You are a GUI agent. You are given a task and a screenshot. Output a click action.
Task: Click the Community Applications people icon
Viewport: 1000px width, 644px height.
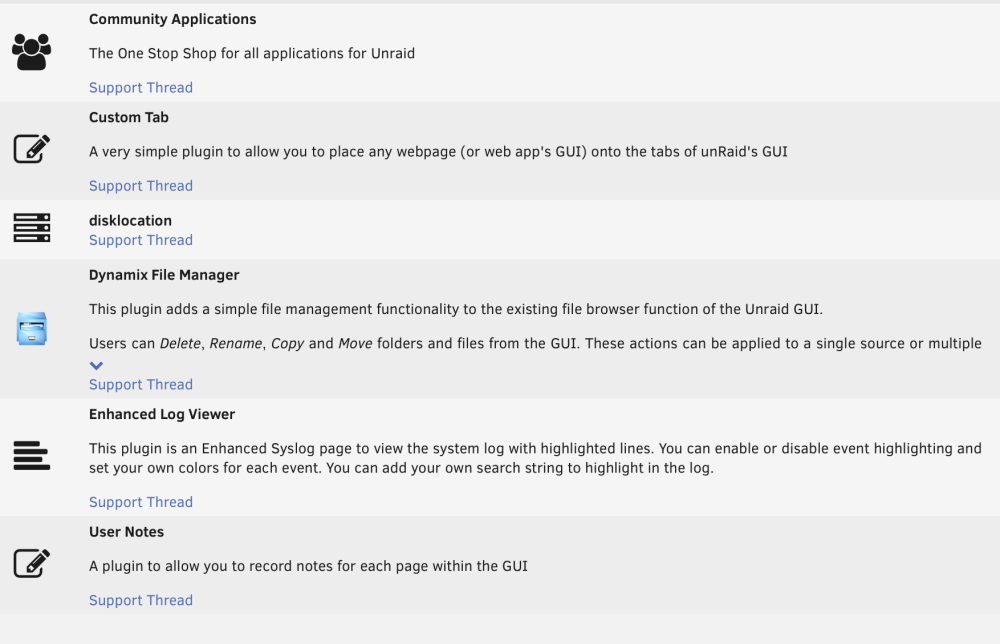pos(31,52)
